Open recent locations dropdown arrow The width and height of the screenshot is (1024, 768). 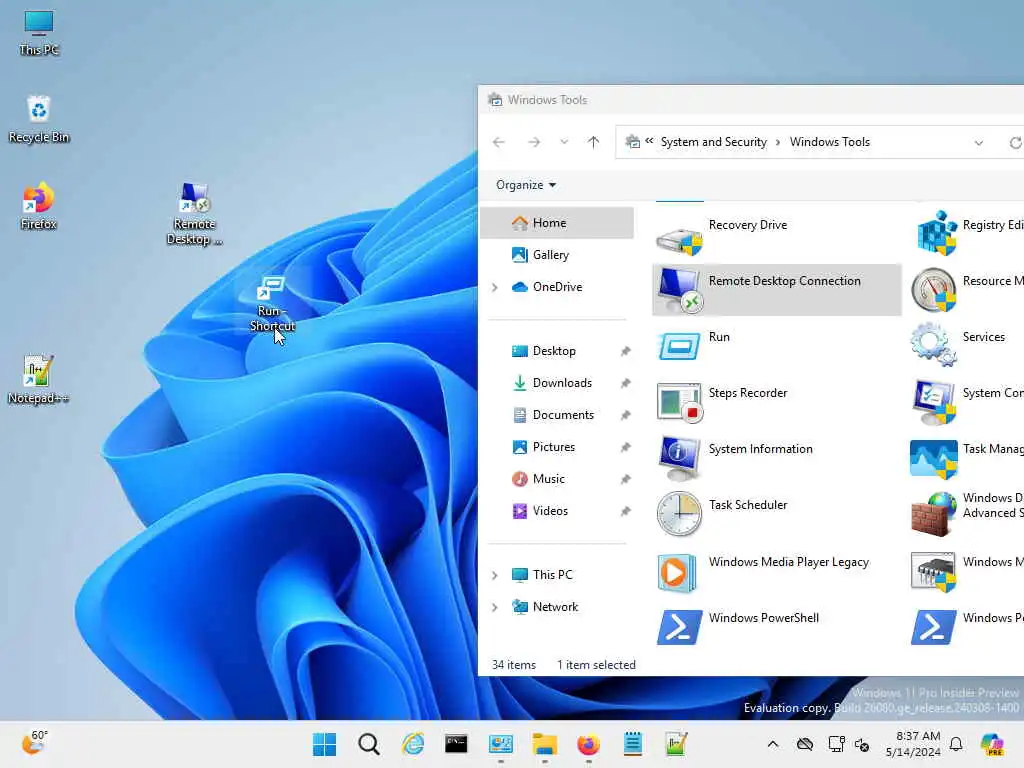[x=564, y=142]
